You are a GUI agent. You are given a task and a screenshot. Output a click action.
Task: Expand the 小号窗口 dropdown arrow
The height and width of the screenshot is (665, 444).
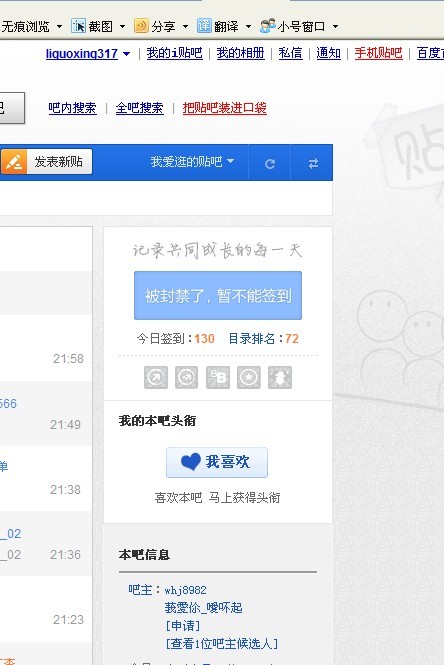tap(335, 27)
